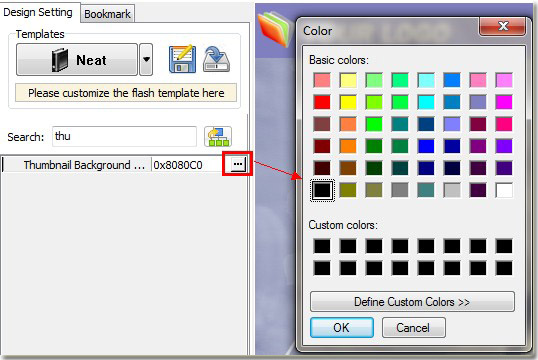Choose the periwinkle swatch in third row
This screenshot has height=360, width=538.
coord(452,124)
